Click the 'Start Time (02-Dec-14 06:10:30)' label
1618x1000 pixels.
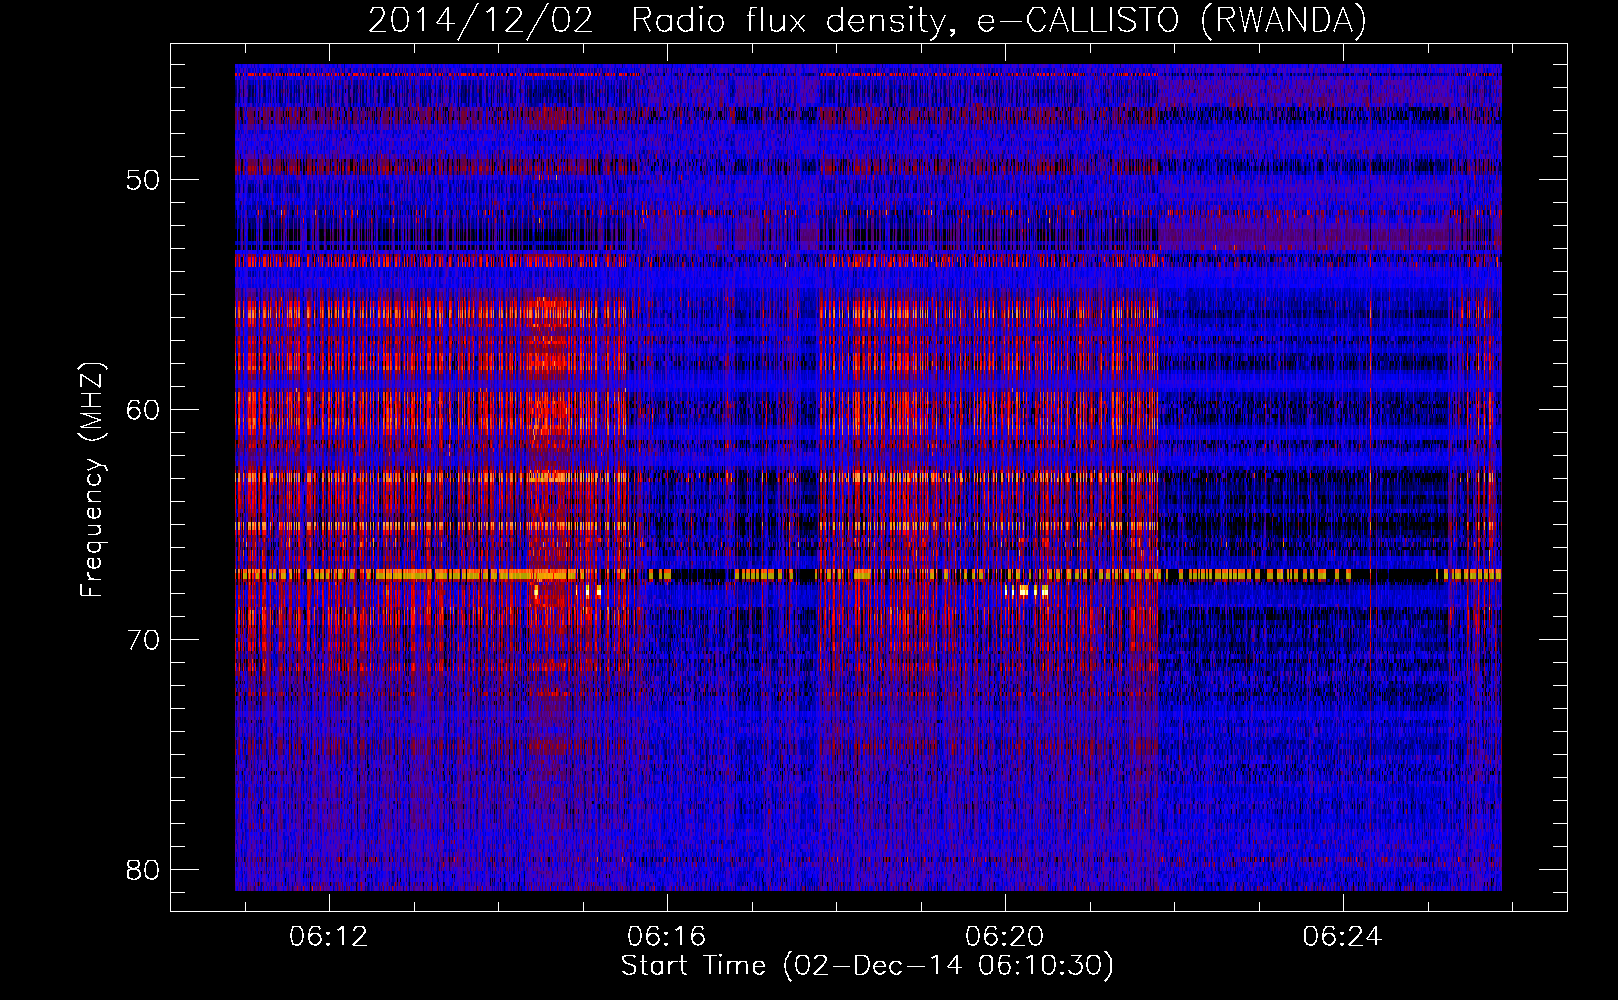click(867, 966)
